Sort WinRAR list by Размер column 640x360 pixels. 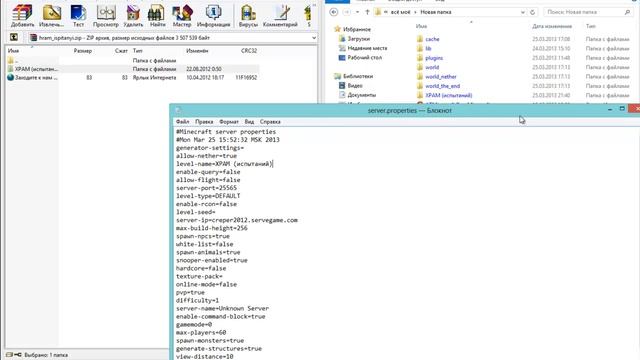point(83,51)
